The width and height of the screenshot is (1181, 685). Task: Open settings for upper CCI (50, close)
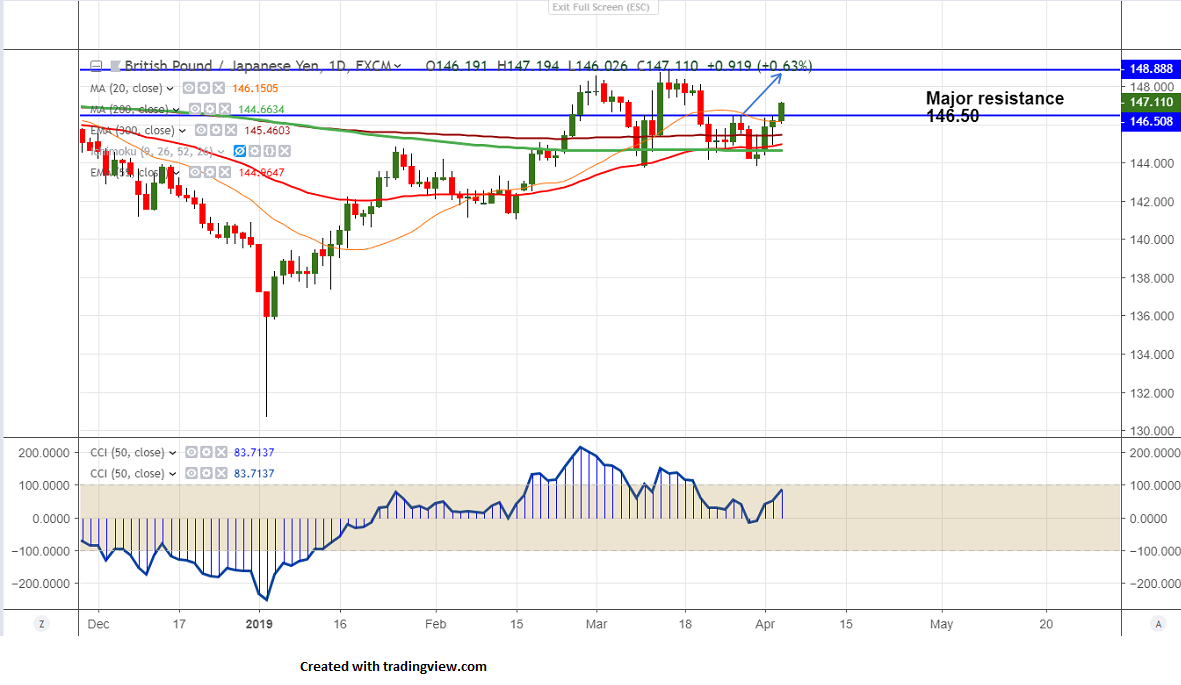206,452
